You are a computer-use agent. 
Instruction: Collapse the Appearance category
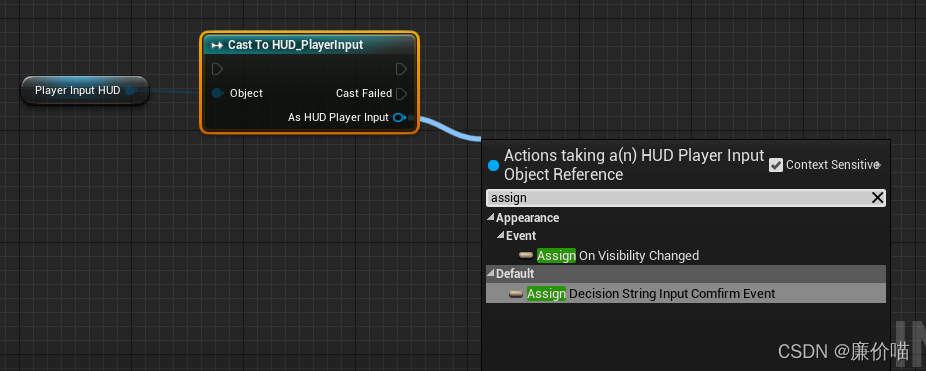[490, 218]
